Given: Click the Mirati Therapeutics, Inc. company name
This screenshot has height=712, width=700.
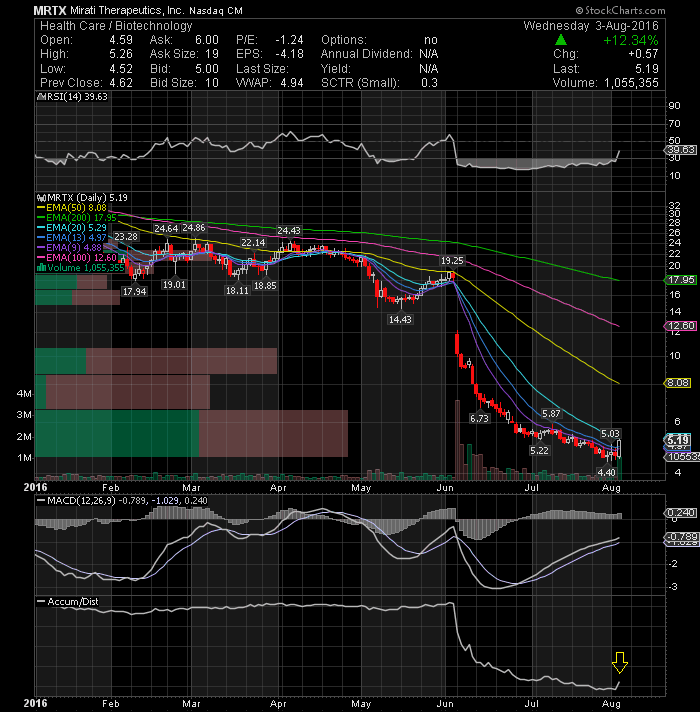Looking at the screenshot, I should click(x=127, y=10).
